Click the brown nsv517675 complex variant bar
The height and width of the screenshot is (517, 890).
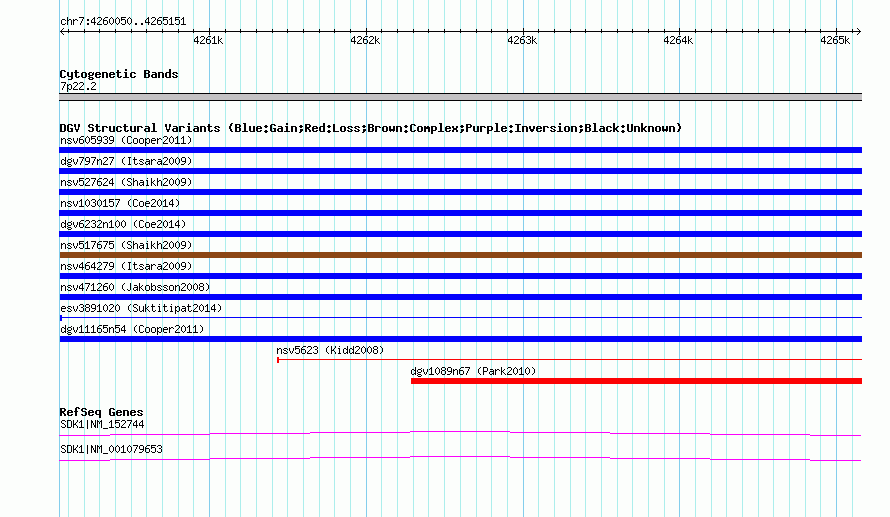pyautogui.click(x=460, y=255)
